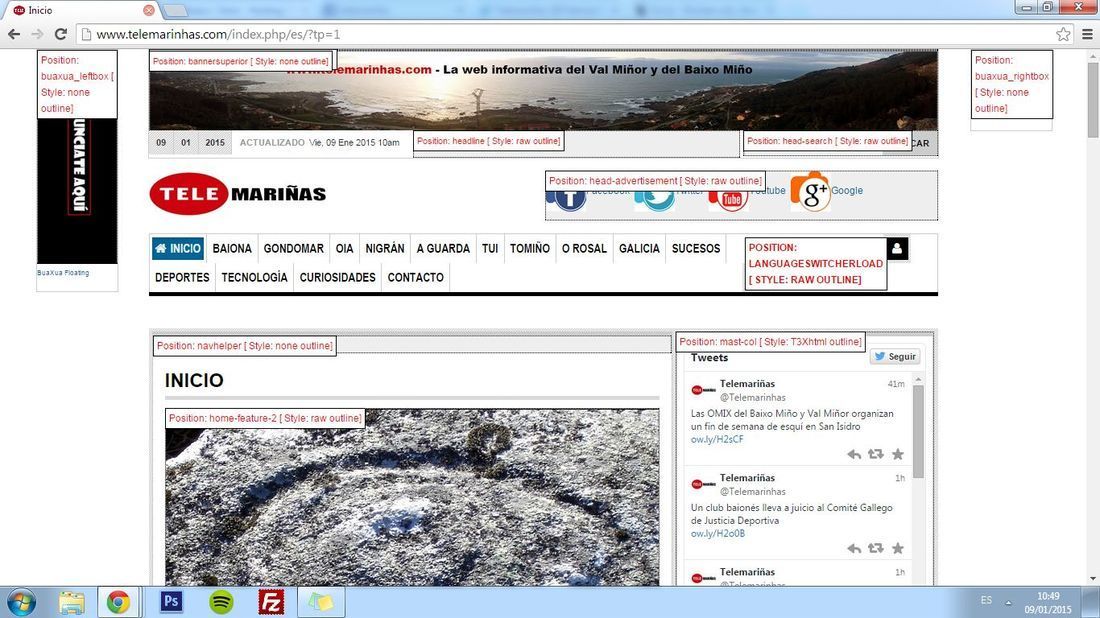Click the Seguir Twitter follow button
The height and width of the screenshot is (618, 1100).
point(895,356)
